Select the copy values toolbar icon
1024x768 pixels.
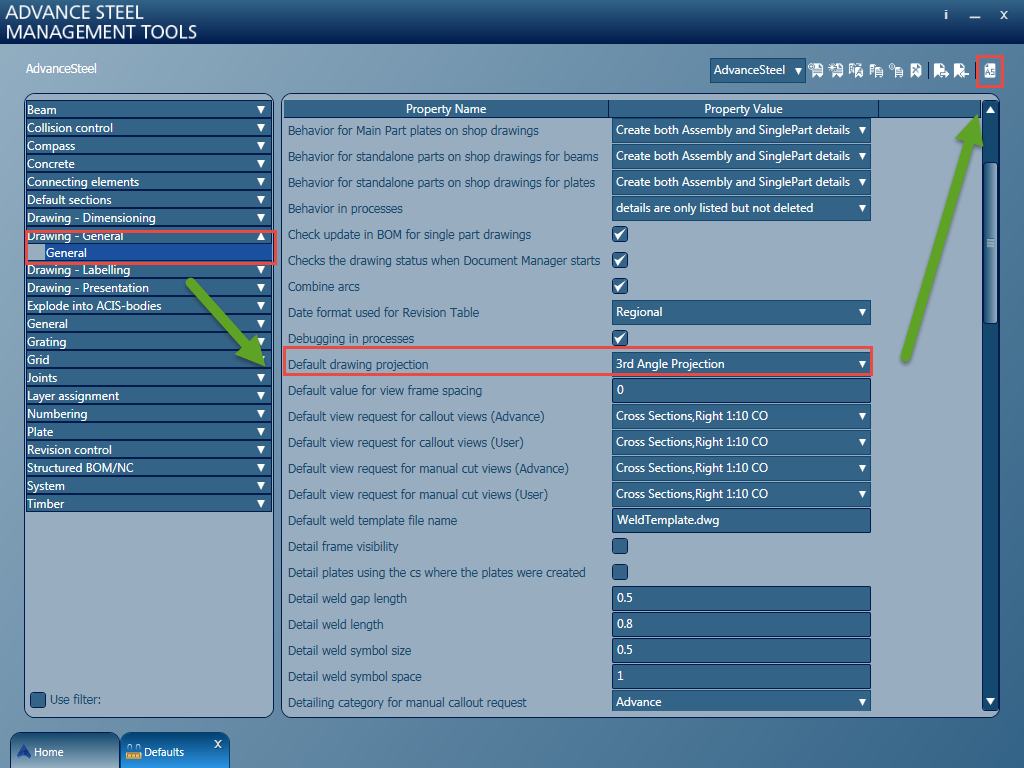[876, 70]
